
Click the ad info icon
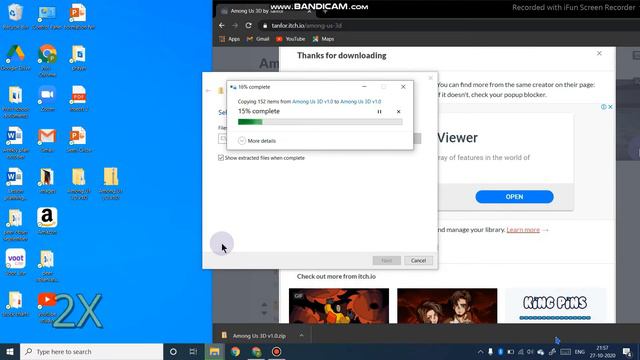[603, 107]
